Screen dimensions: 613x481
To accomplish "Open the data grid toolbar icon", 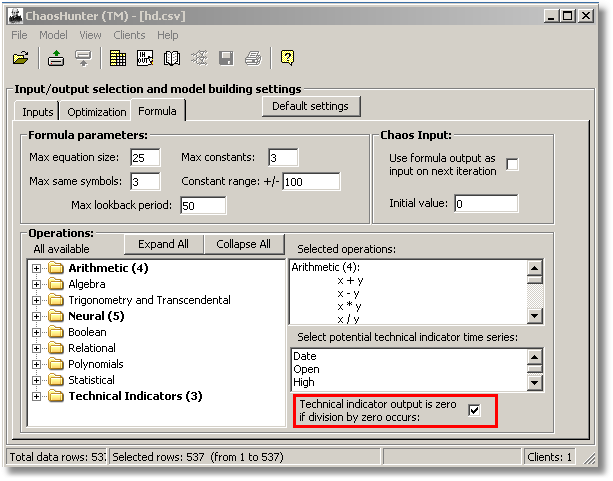I will click(118, 58).
